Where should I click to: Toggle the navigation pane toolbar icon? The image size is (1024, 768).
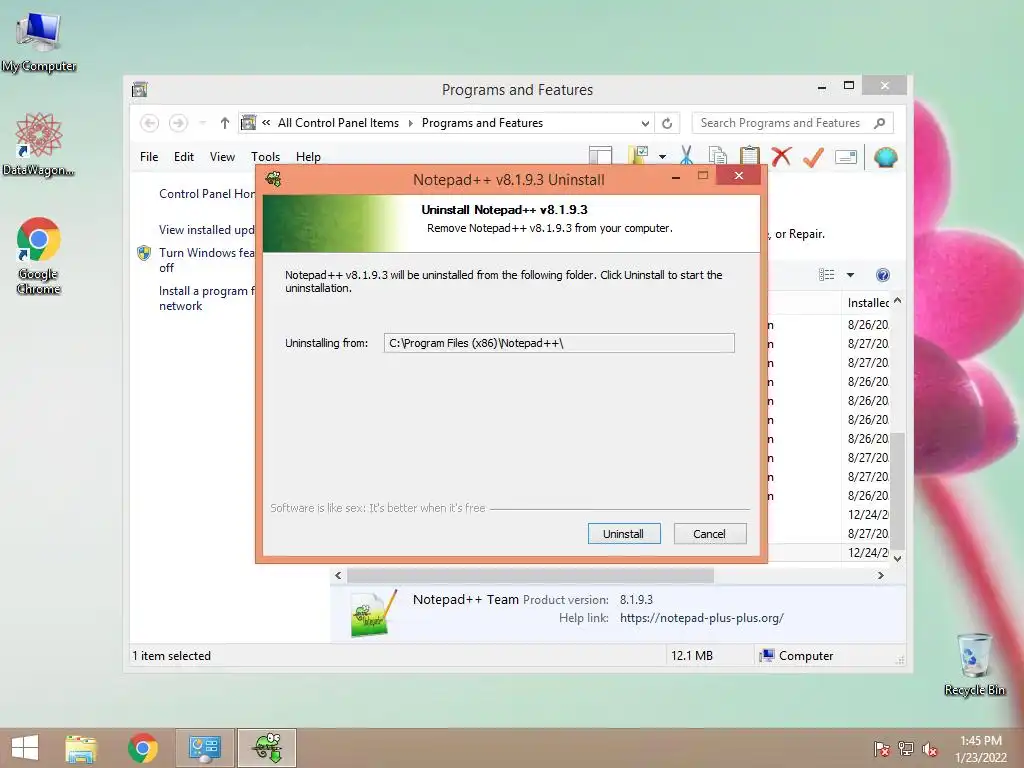click(600, 156)
